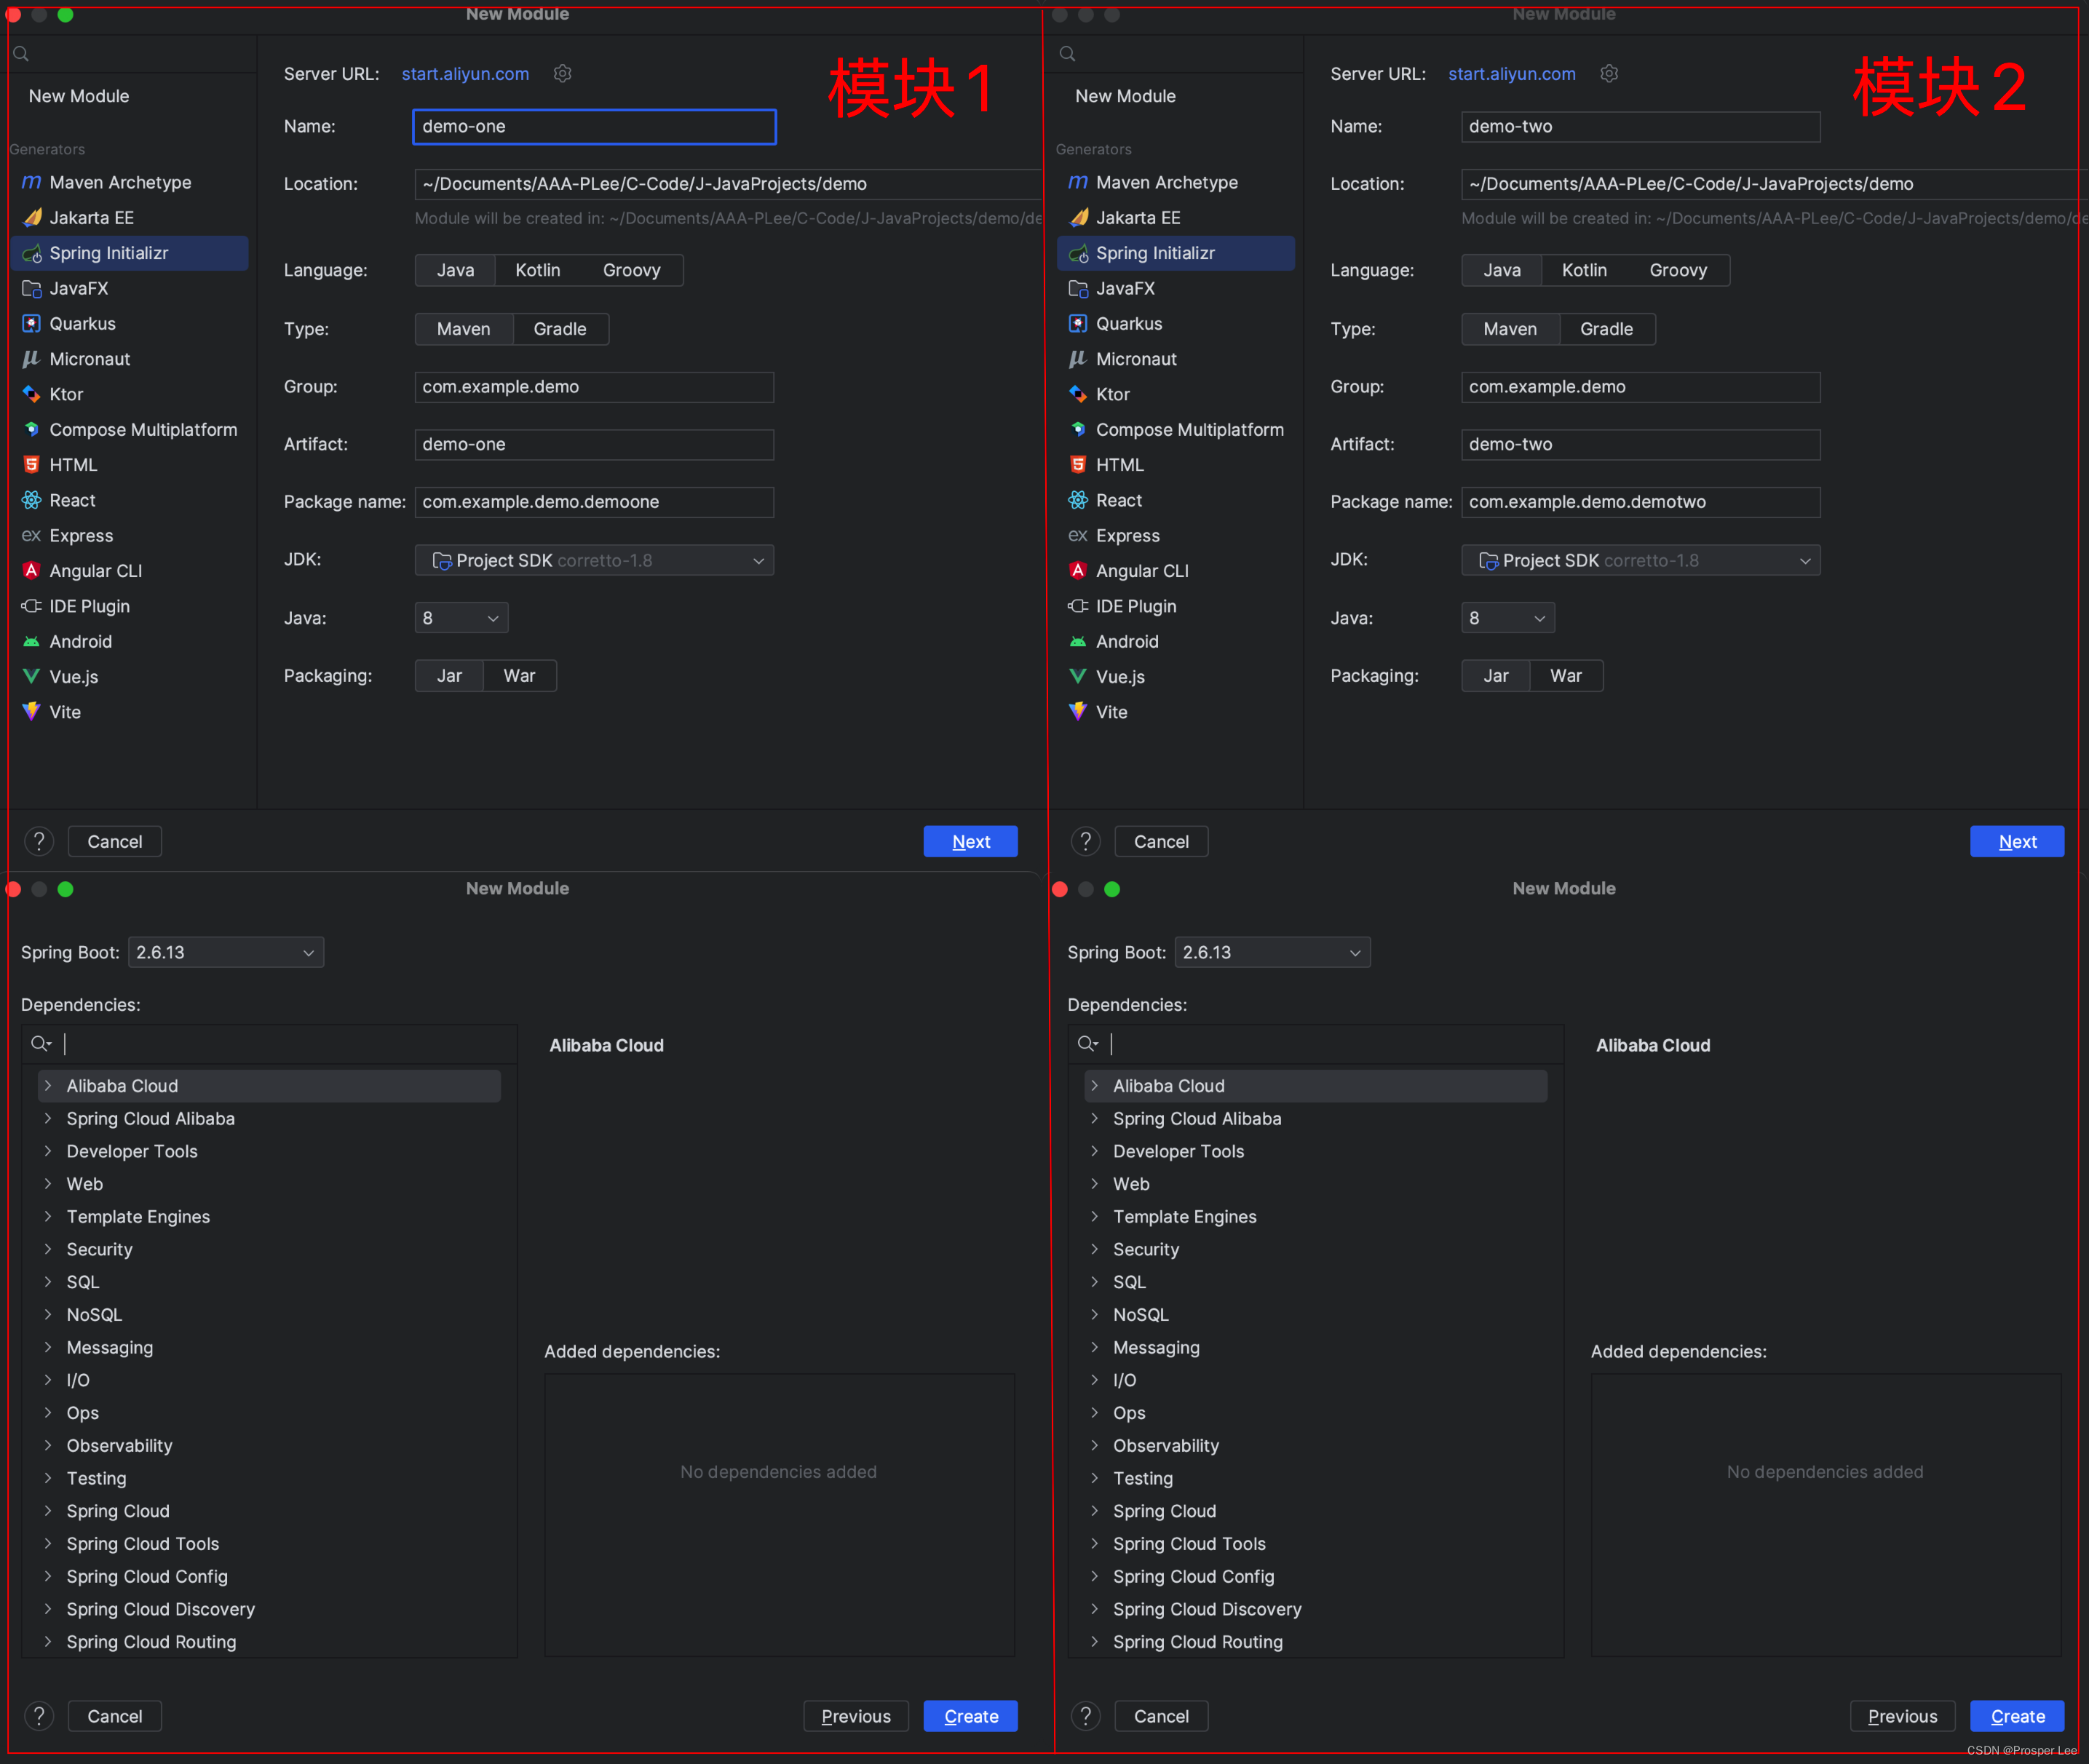Click Ktor icon in left generators list

32,394
